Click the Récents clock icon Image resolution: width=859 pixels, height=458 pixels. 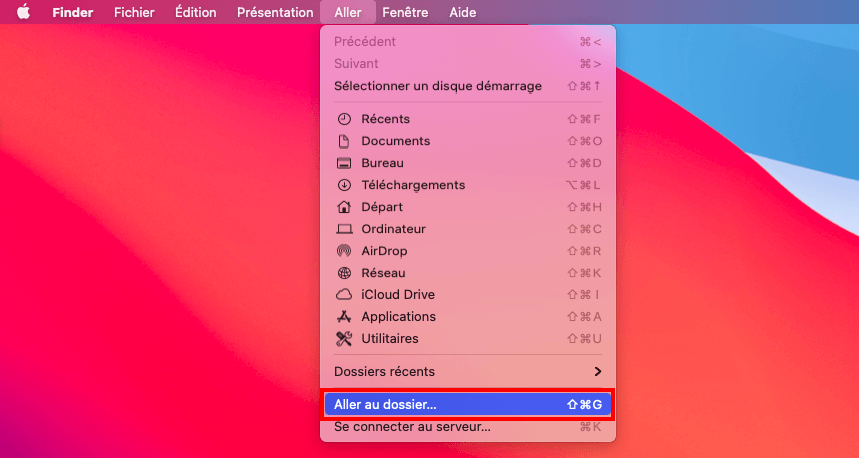tap(344, 119)
